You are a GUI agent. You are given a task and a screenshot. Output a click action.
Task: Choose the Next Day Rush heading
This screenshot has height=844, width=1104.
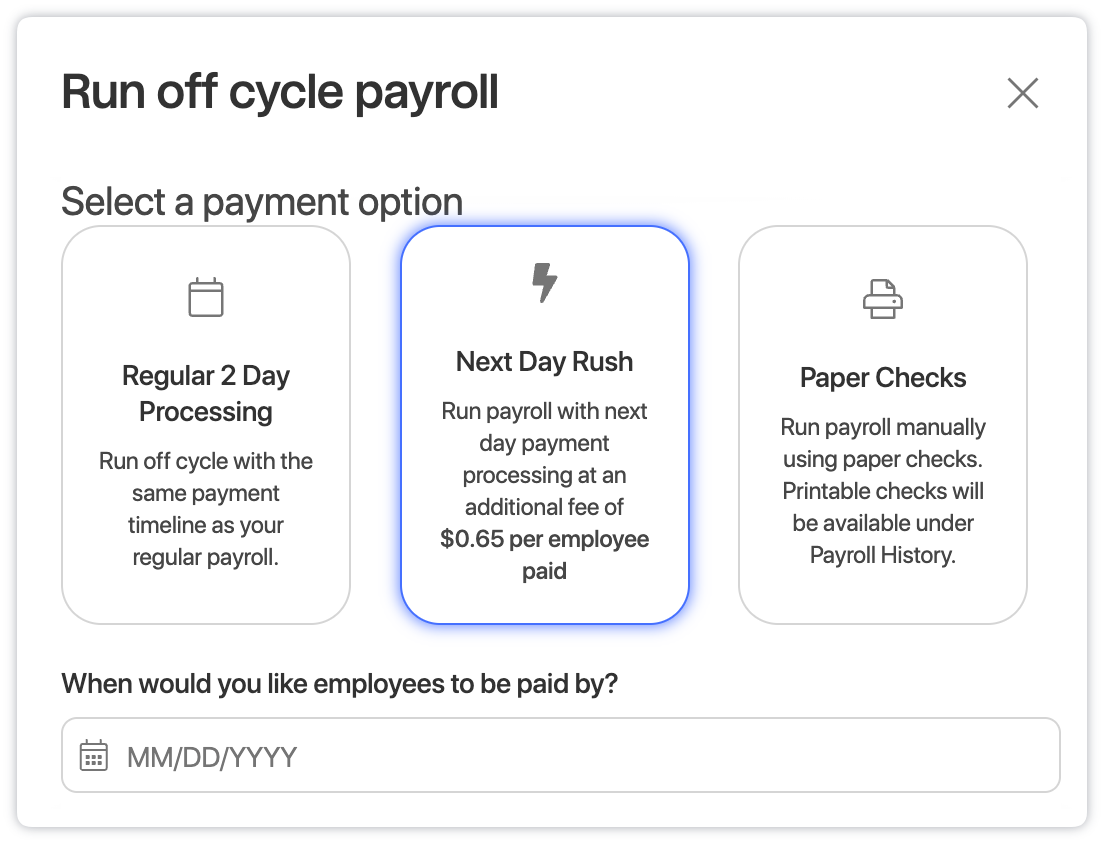tap(544, 362)
